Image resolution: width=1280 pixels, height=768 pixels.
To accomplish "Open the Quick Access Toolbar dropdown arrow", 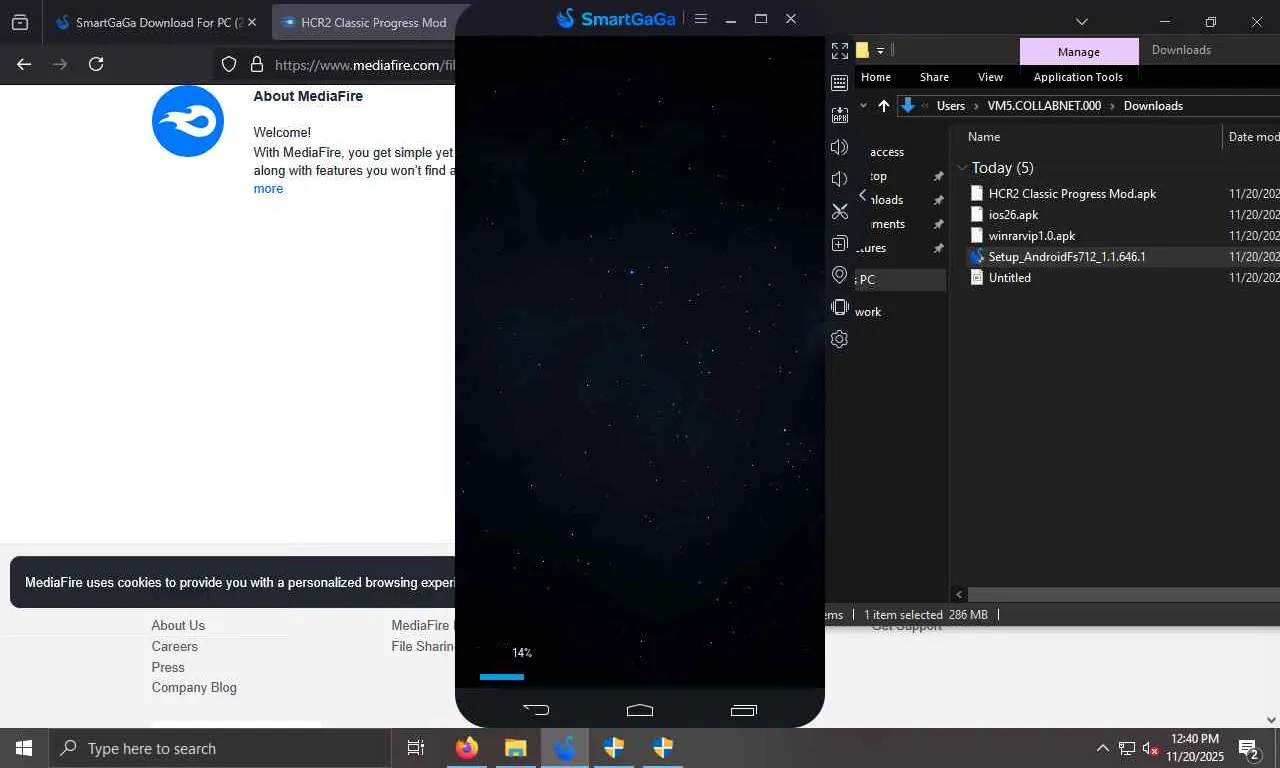I will tap(880, 51).
